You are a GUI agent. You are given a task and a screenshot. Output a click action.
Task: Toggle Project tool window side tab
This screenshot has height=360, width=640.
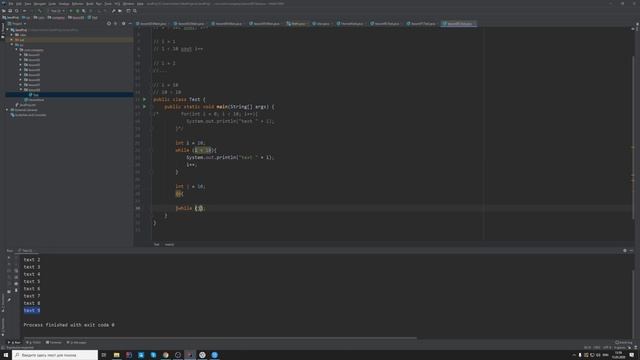click(x=2, y=31)
